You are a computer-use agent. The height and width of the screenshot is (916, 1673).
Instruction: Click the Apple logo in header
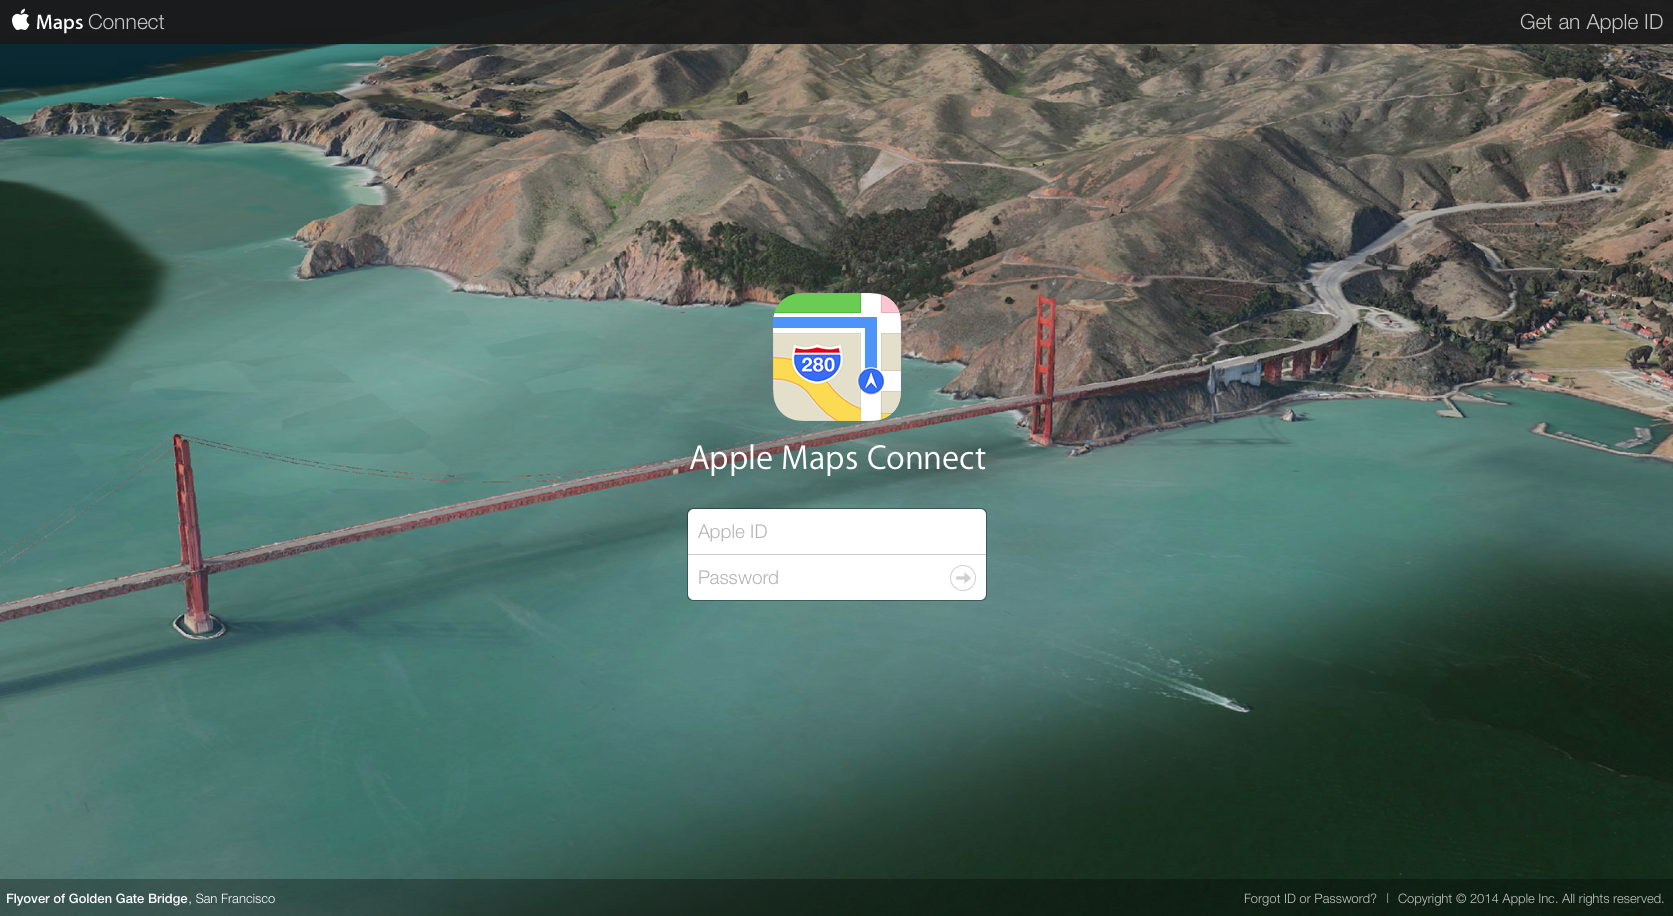click(x=20, y=20)
